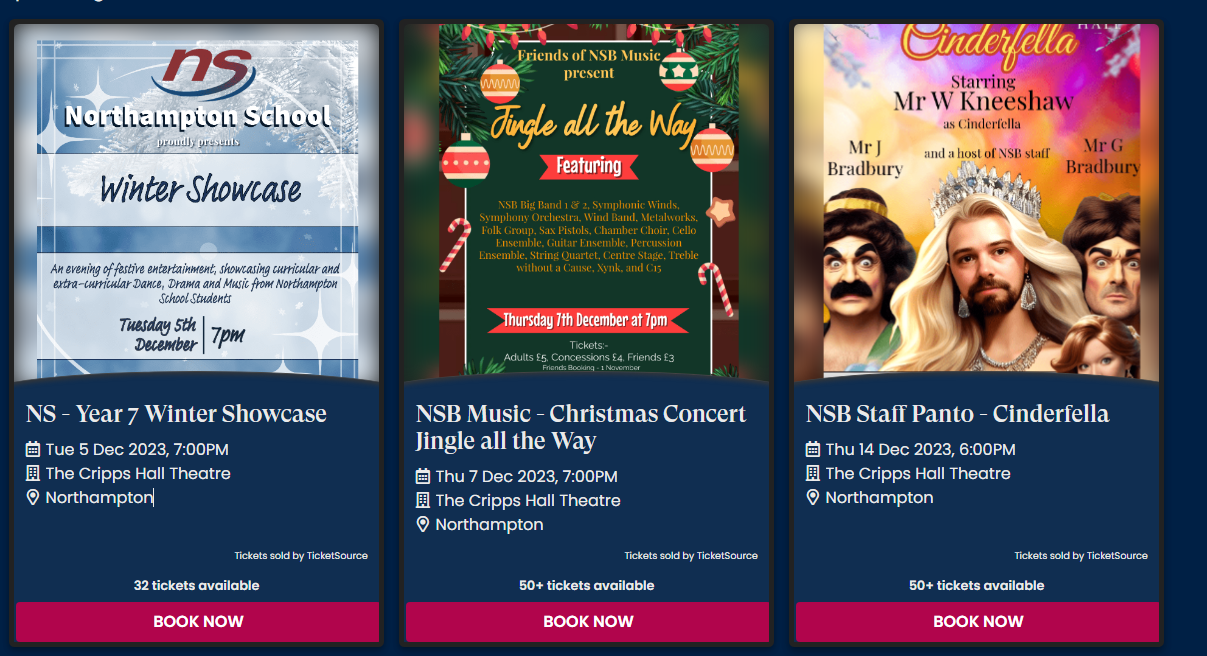Image resolution: width=1207 pixels, height=656 pixels.
Task: Click the Winter Showcase poster image
Action: click(198, 203)
